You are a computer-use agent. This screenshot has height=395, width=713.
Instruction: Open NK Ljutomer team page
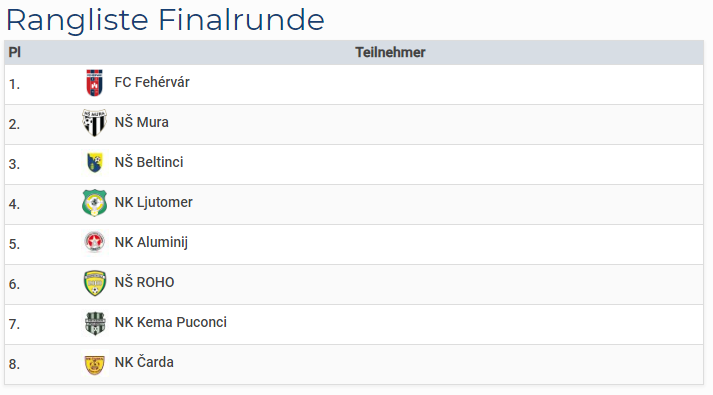point(153,202)
